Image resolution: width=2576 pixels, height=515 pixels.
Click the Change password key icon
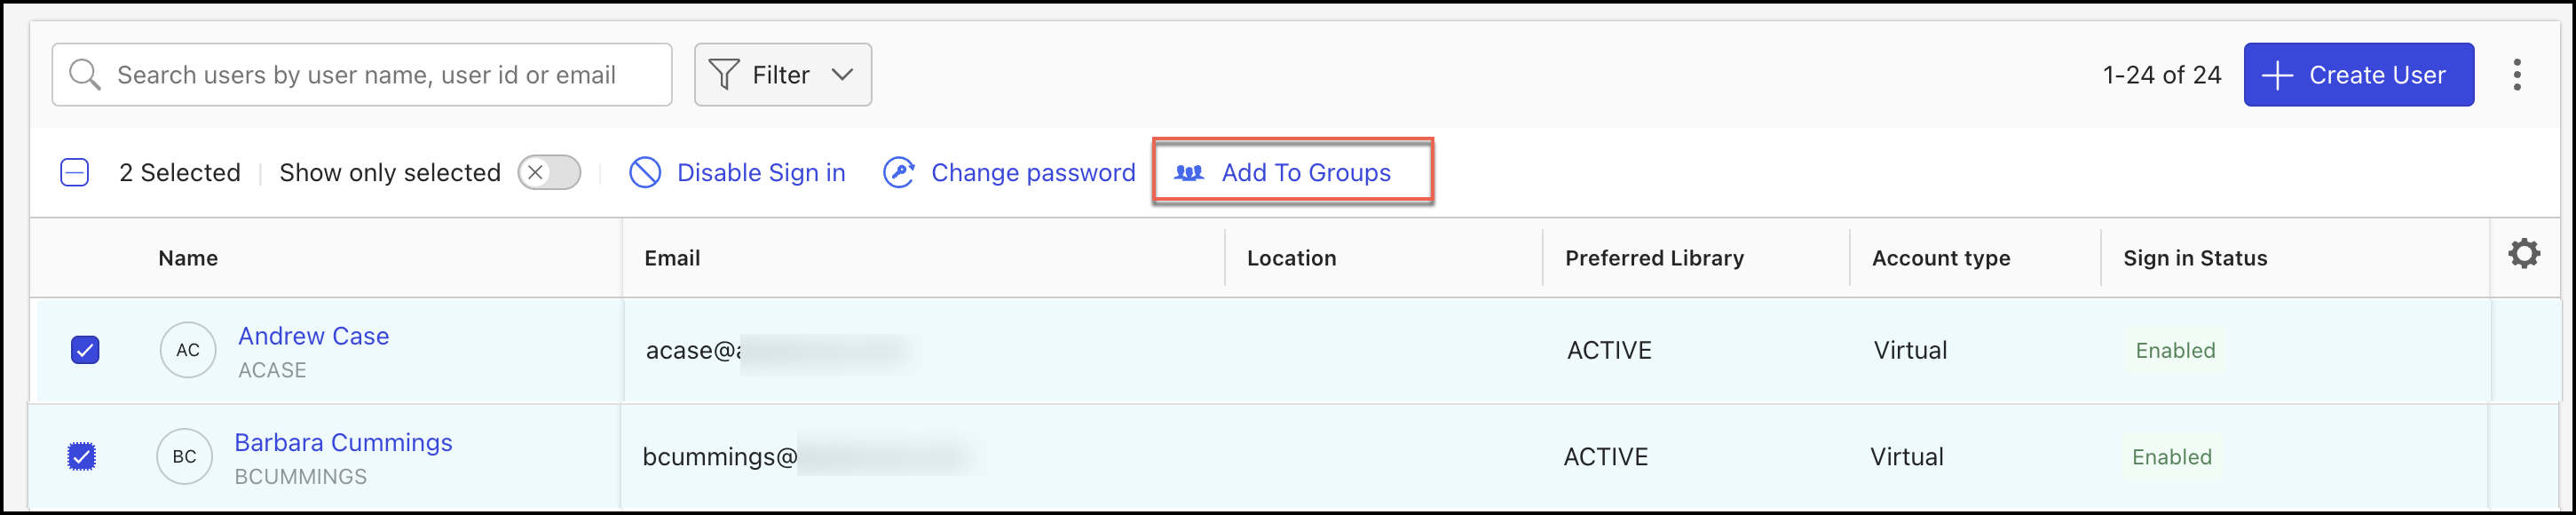click(898, 173)
